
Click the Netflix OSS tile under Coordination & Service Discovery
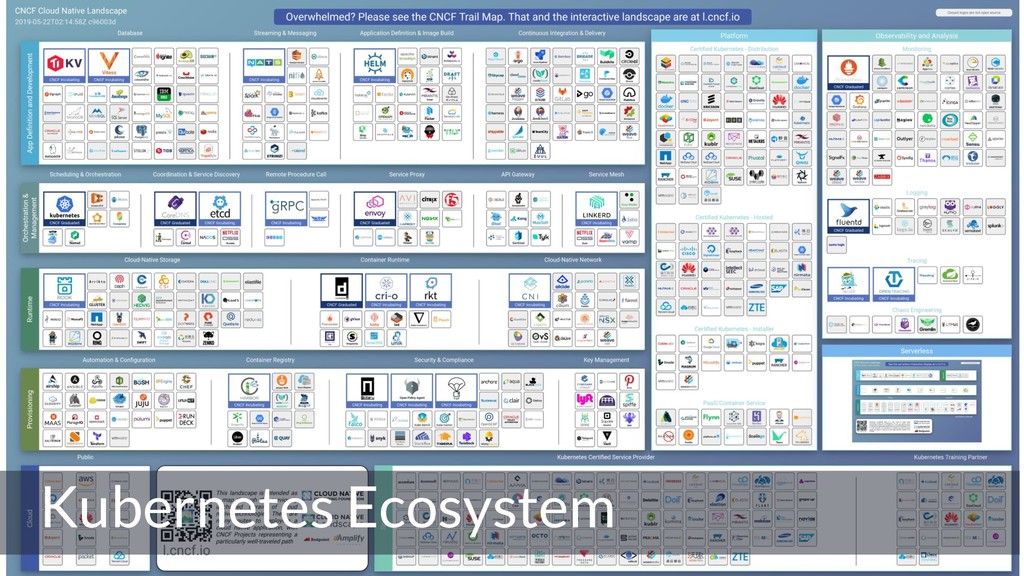pos(231,237)
